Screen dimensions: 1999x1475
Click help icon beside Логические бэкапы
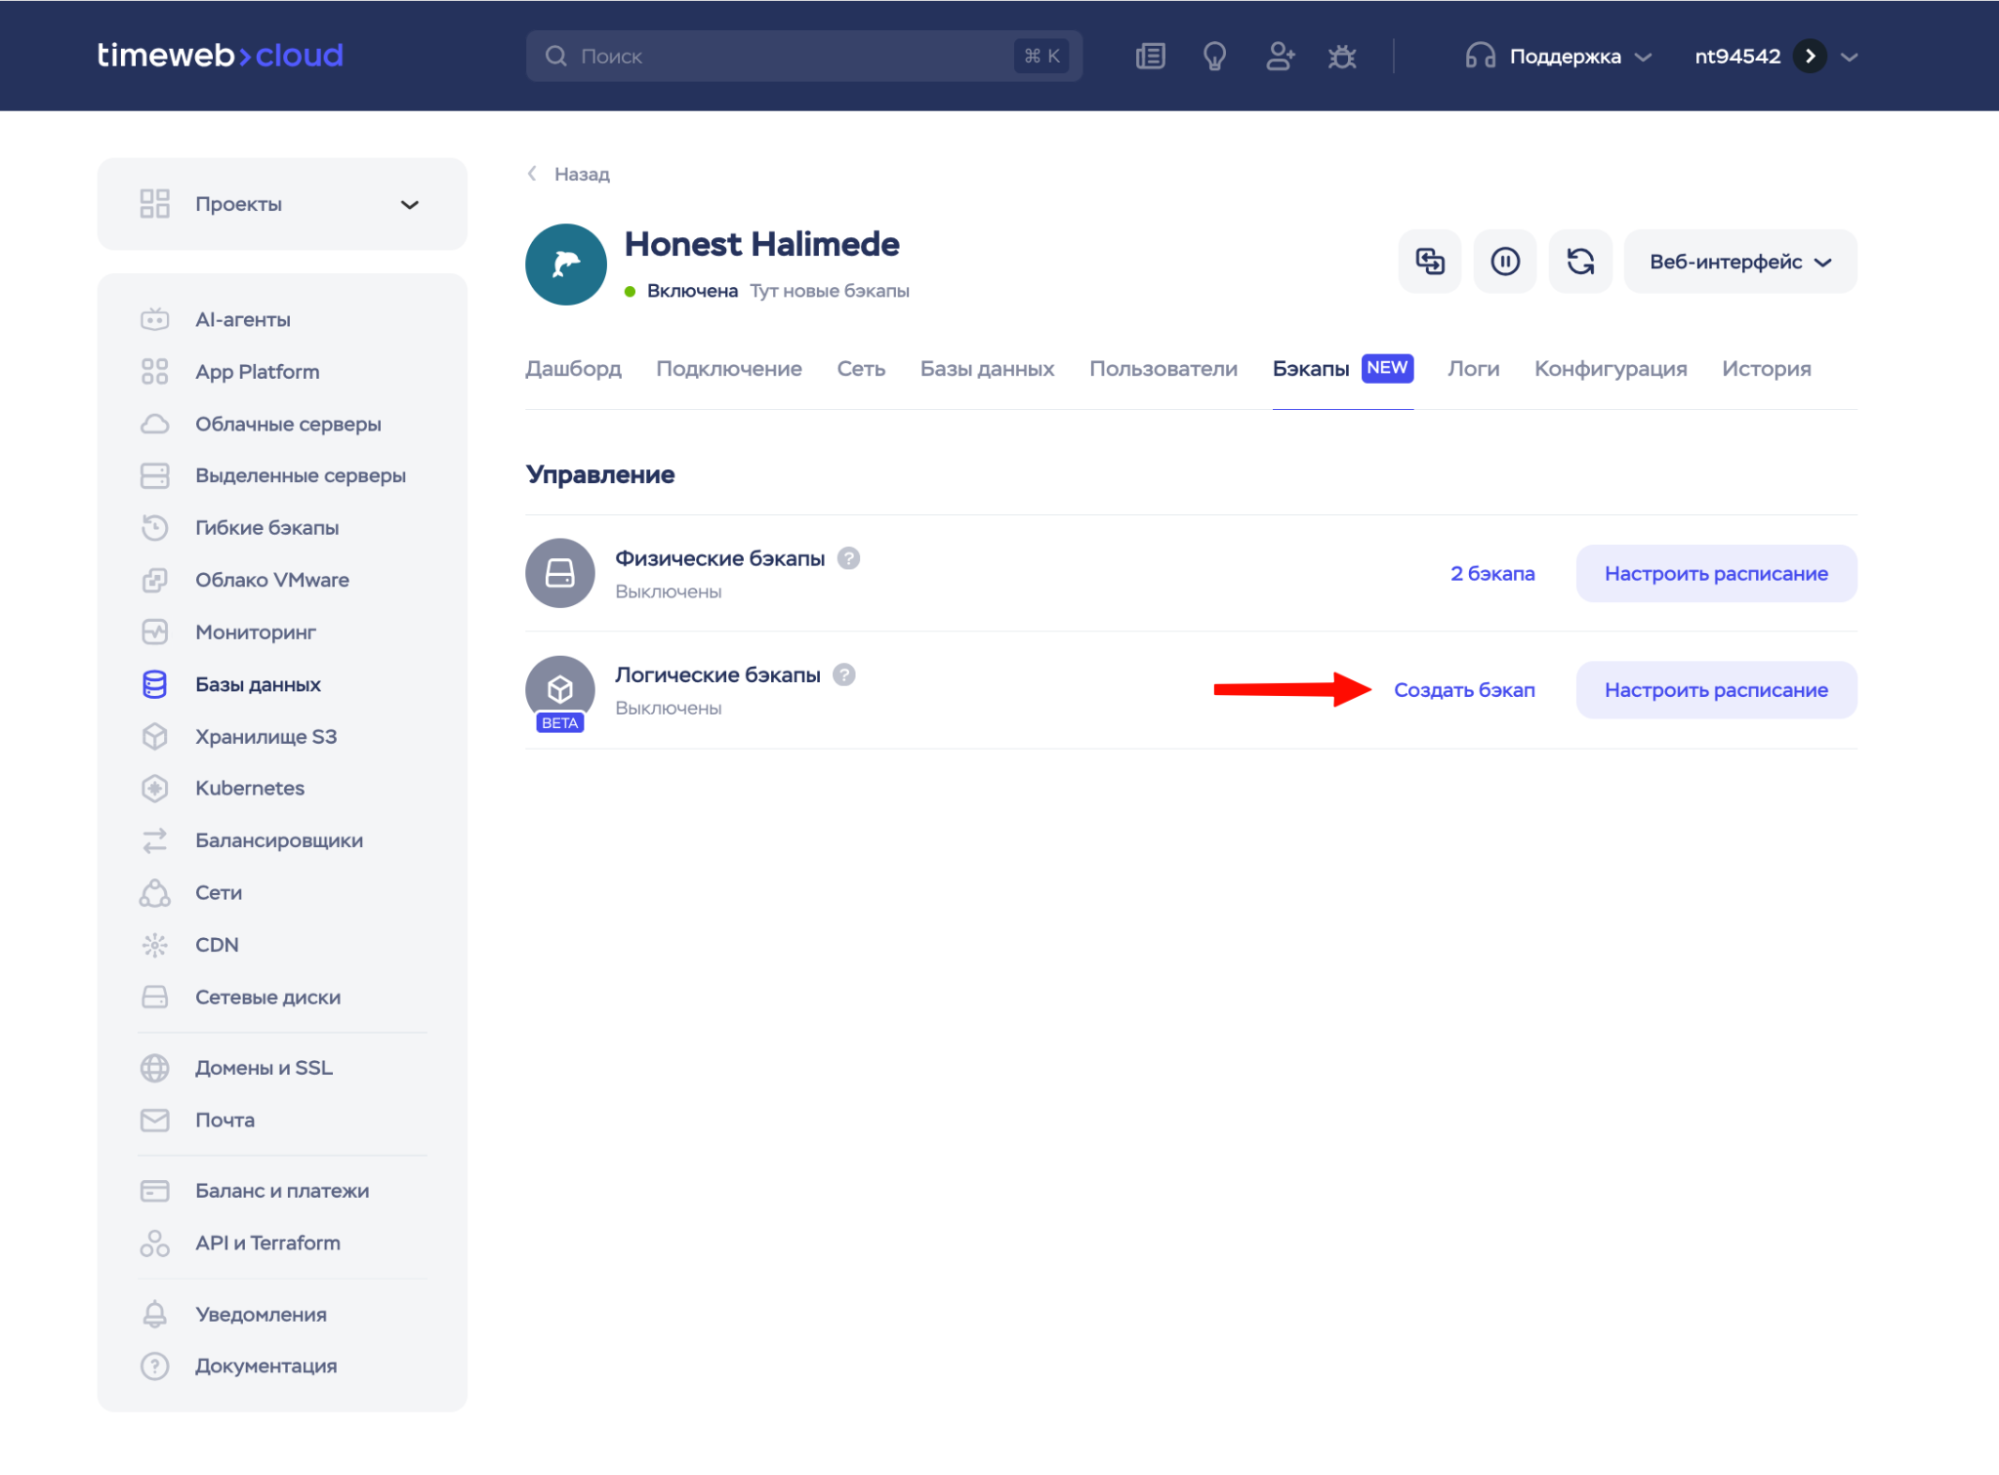[844, 675]
